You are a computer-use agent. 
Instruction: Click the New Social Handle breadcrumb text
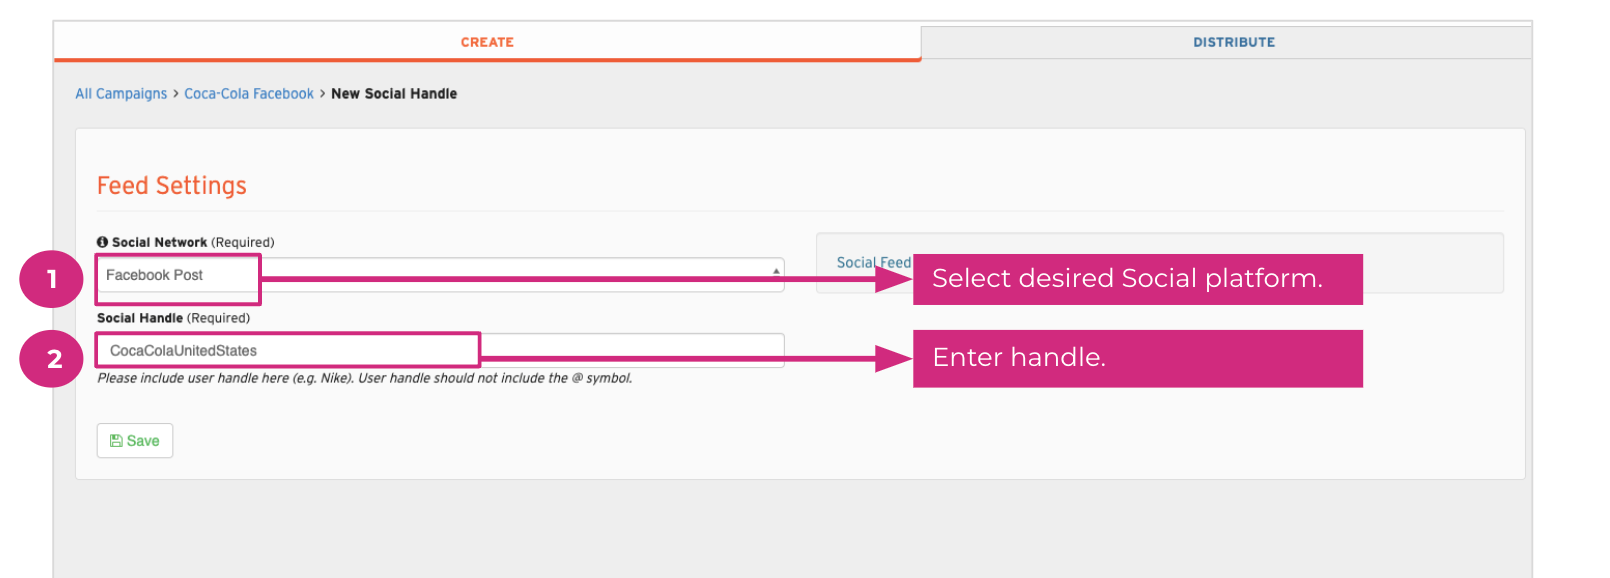(x=394, y=94)
